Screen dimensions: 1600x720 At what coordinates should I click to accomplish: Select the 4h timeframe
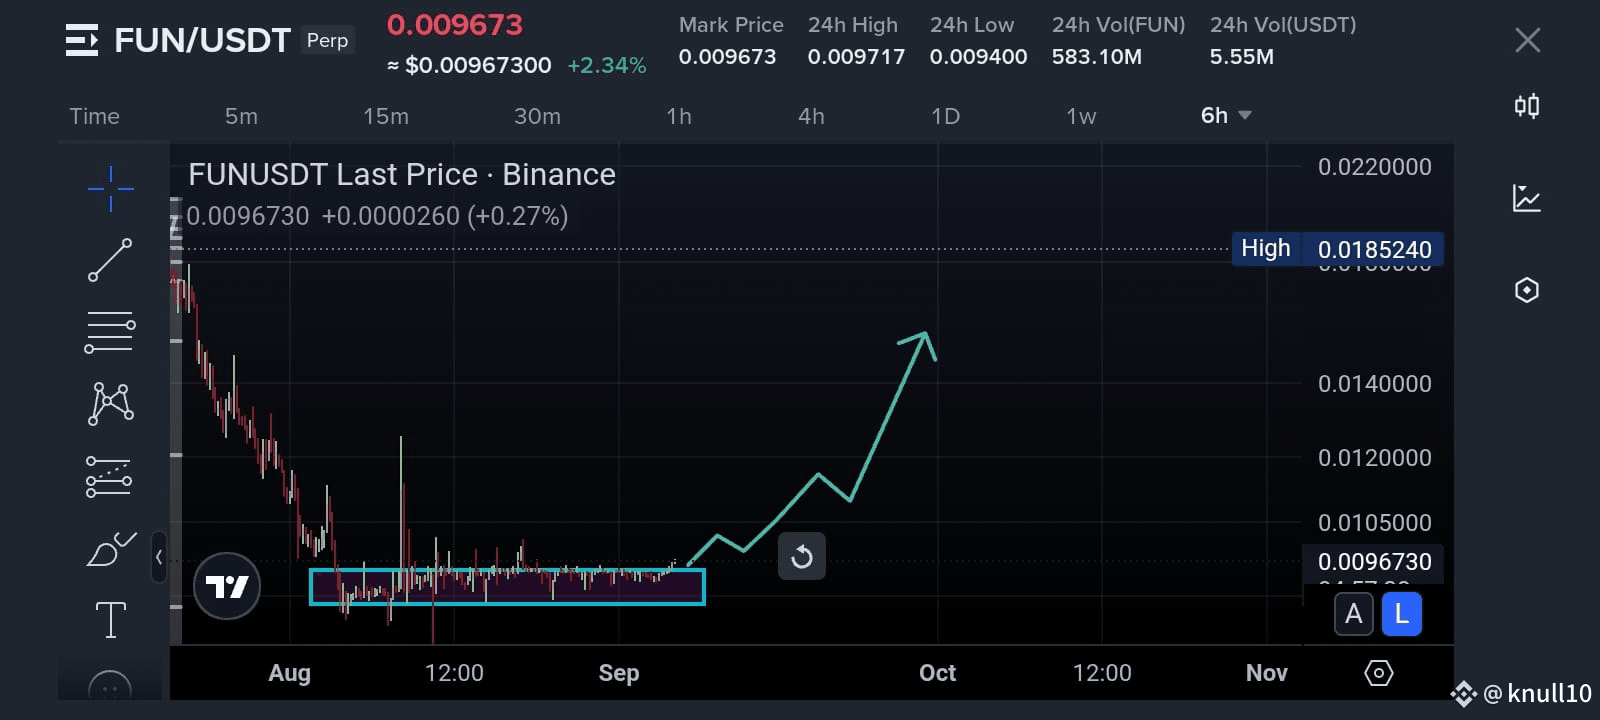[811, 116]
